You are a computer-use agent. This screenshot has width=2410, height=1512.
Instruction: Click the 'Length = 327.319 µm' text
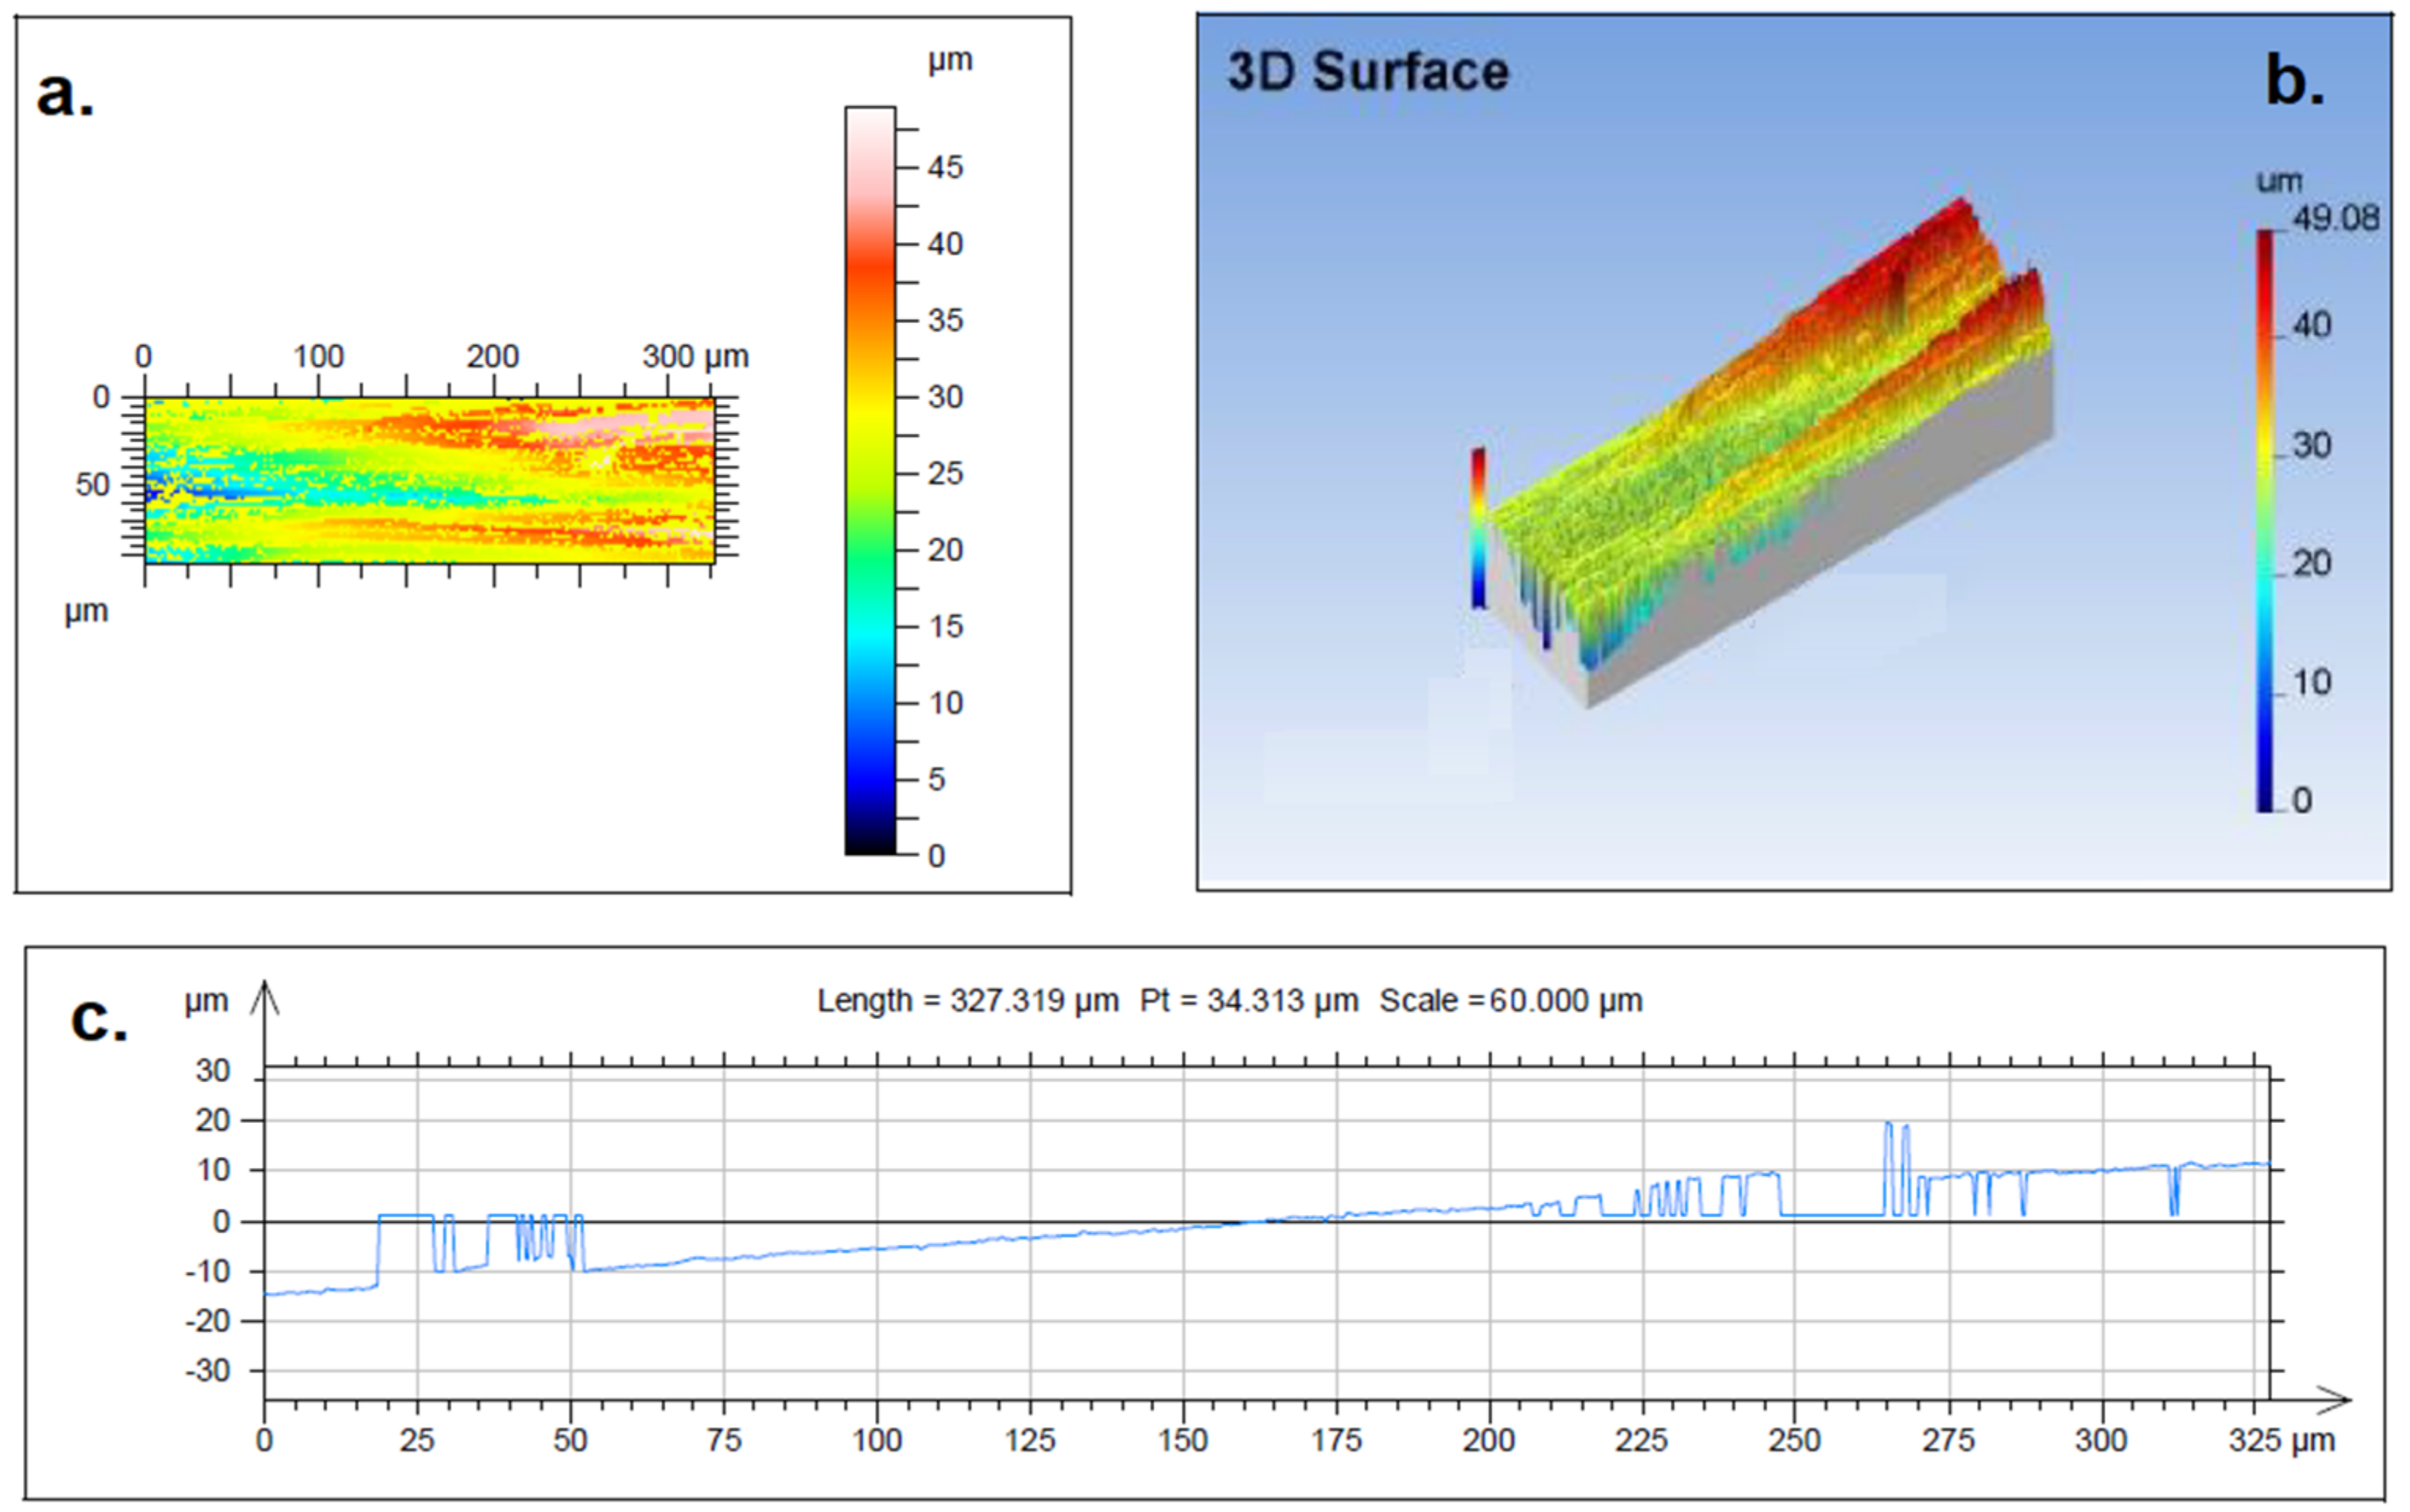pyautogui.click(x=967, y=1001)
